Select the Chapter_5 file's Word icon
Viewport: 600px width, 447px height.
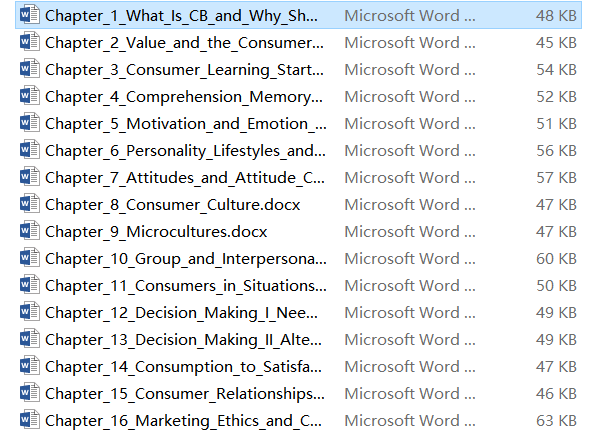29,123
